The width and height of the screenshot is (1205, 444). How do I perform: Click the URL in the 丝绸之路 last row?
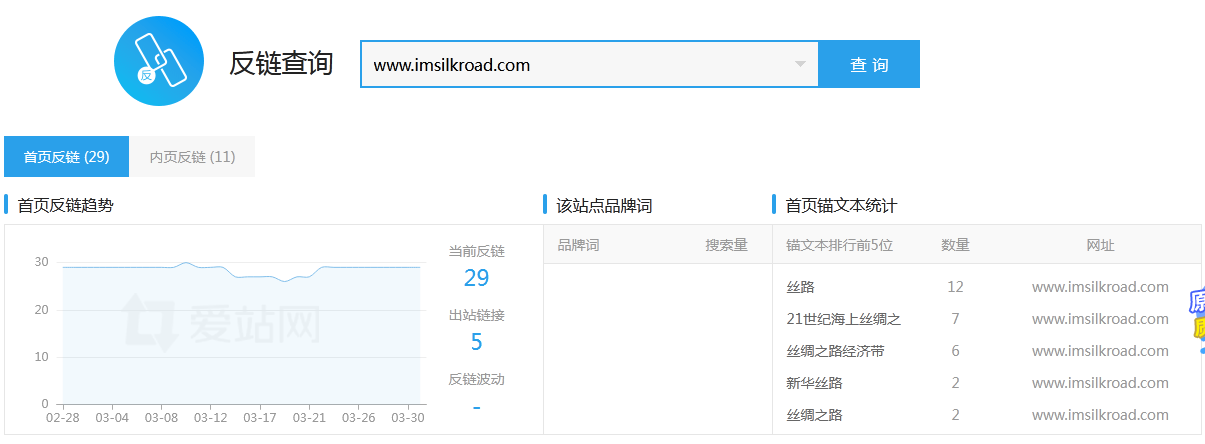[1100, 415]
